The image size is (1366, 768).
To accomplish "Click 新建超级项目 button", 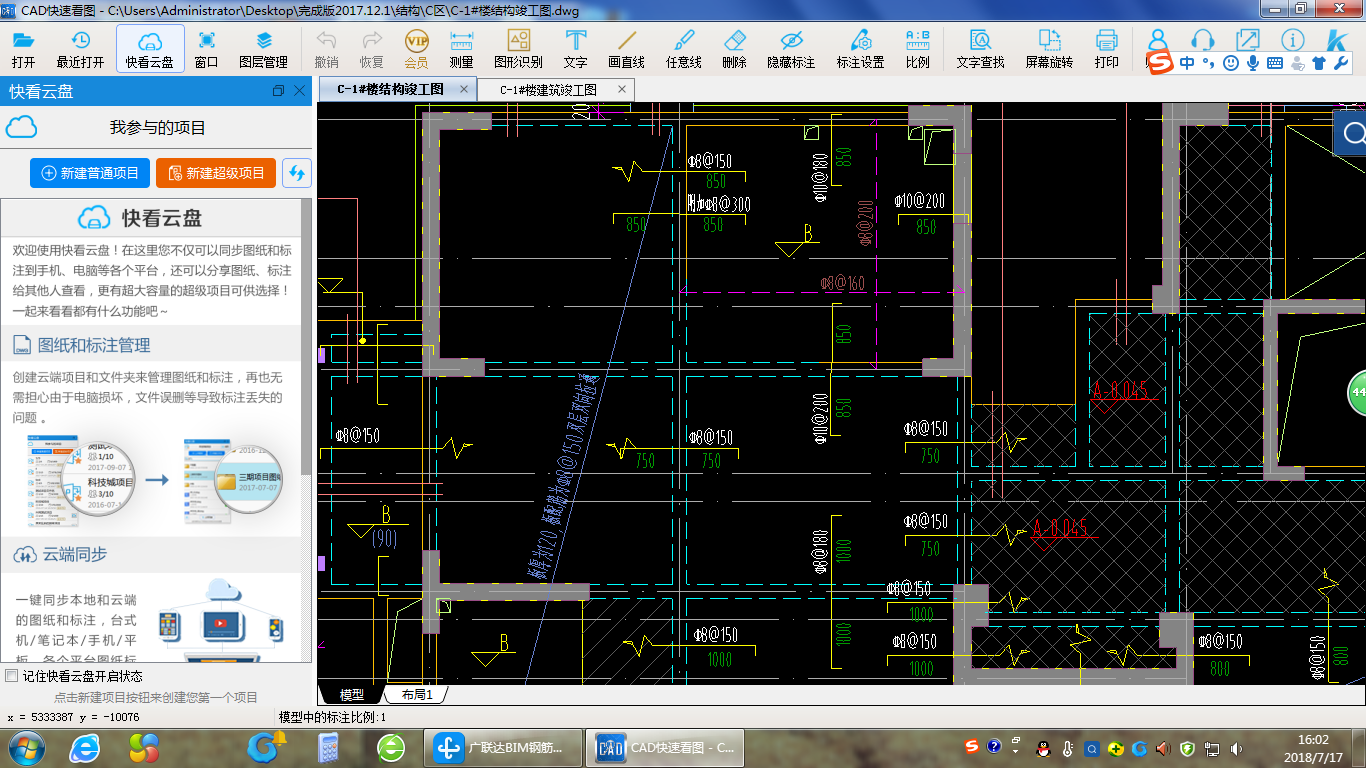I will (x=216, y=173).
